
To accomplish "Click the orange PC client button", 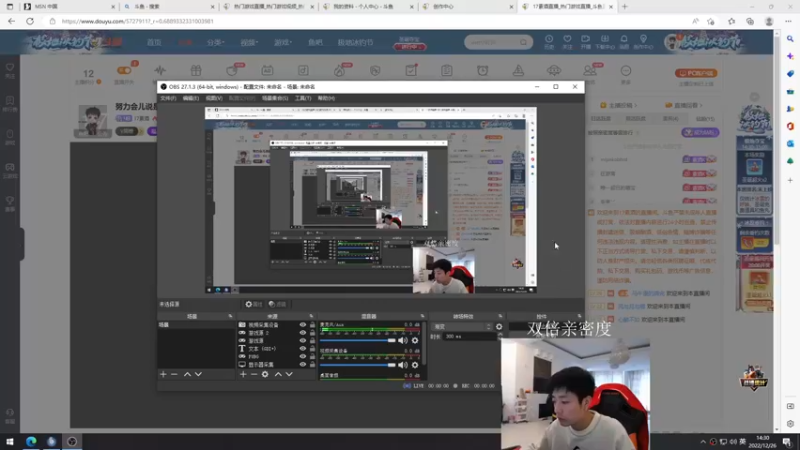I will (696, 73).
